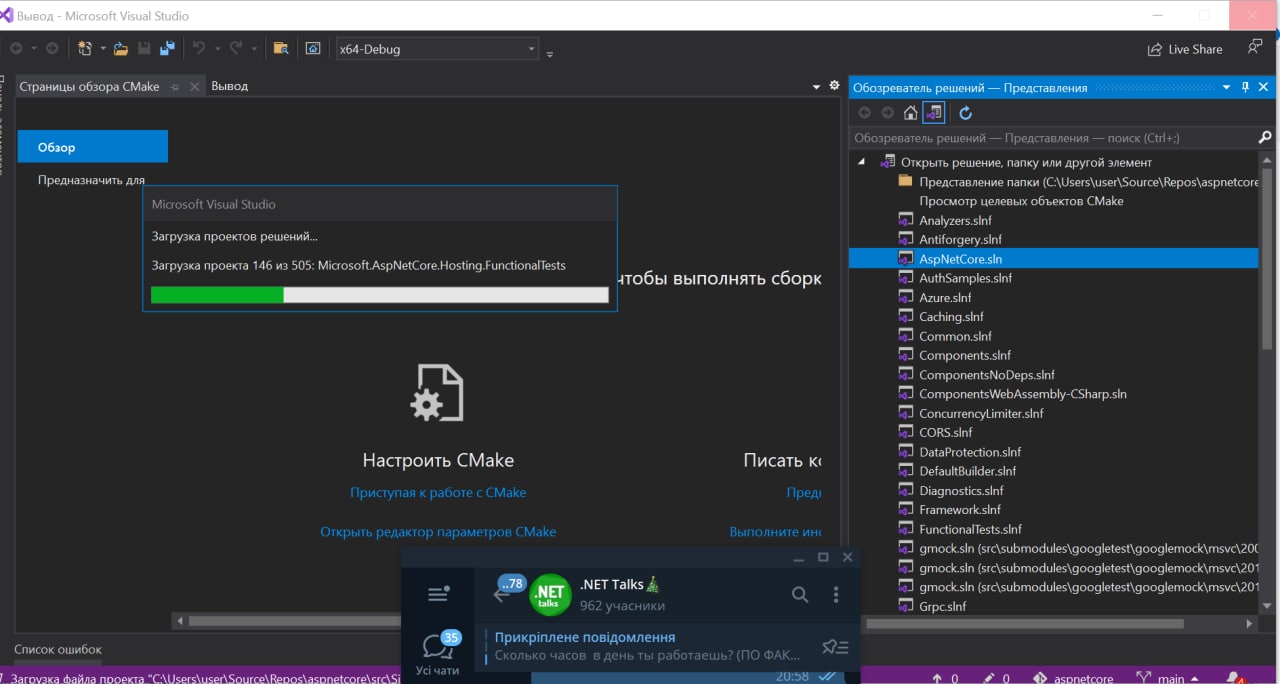Open Telegram chat three-dots menu
The width and height of the screenshot is (1280, 684).
[x=836, y=594]
